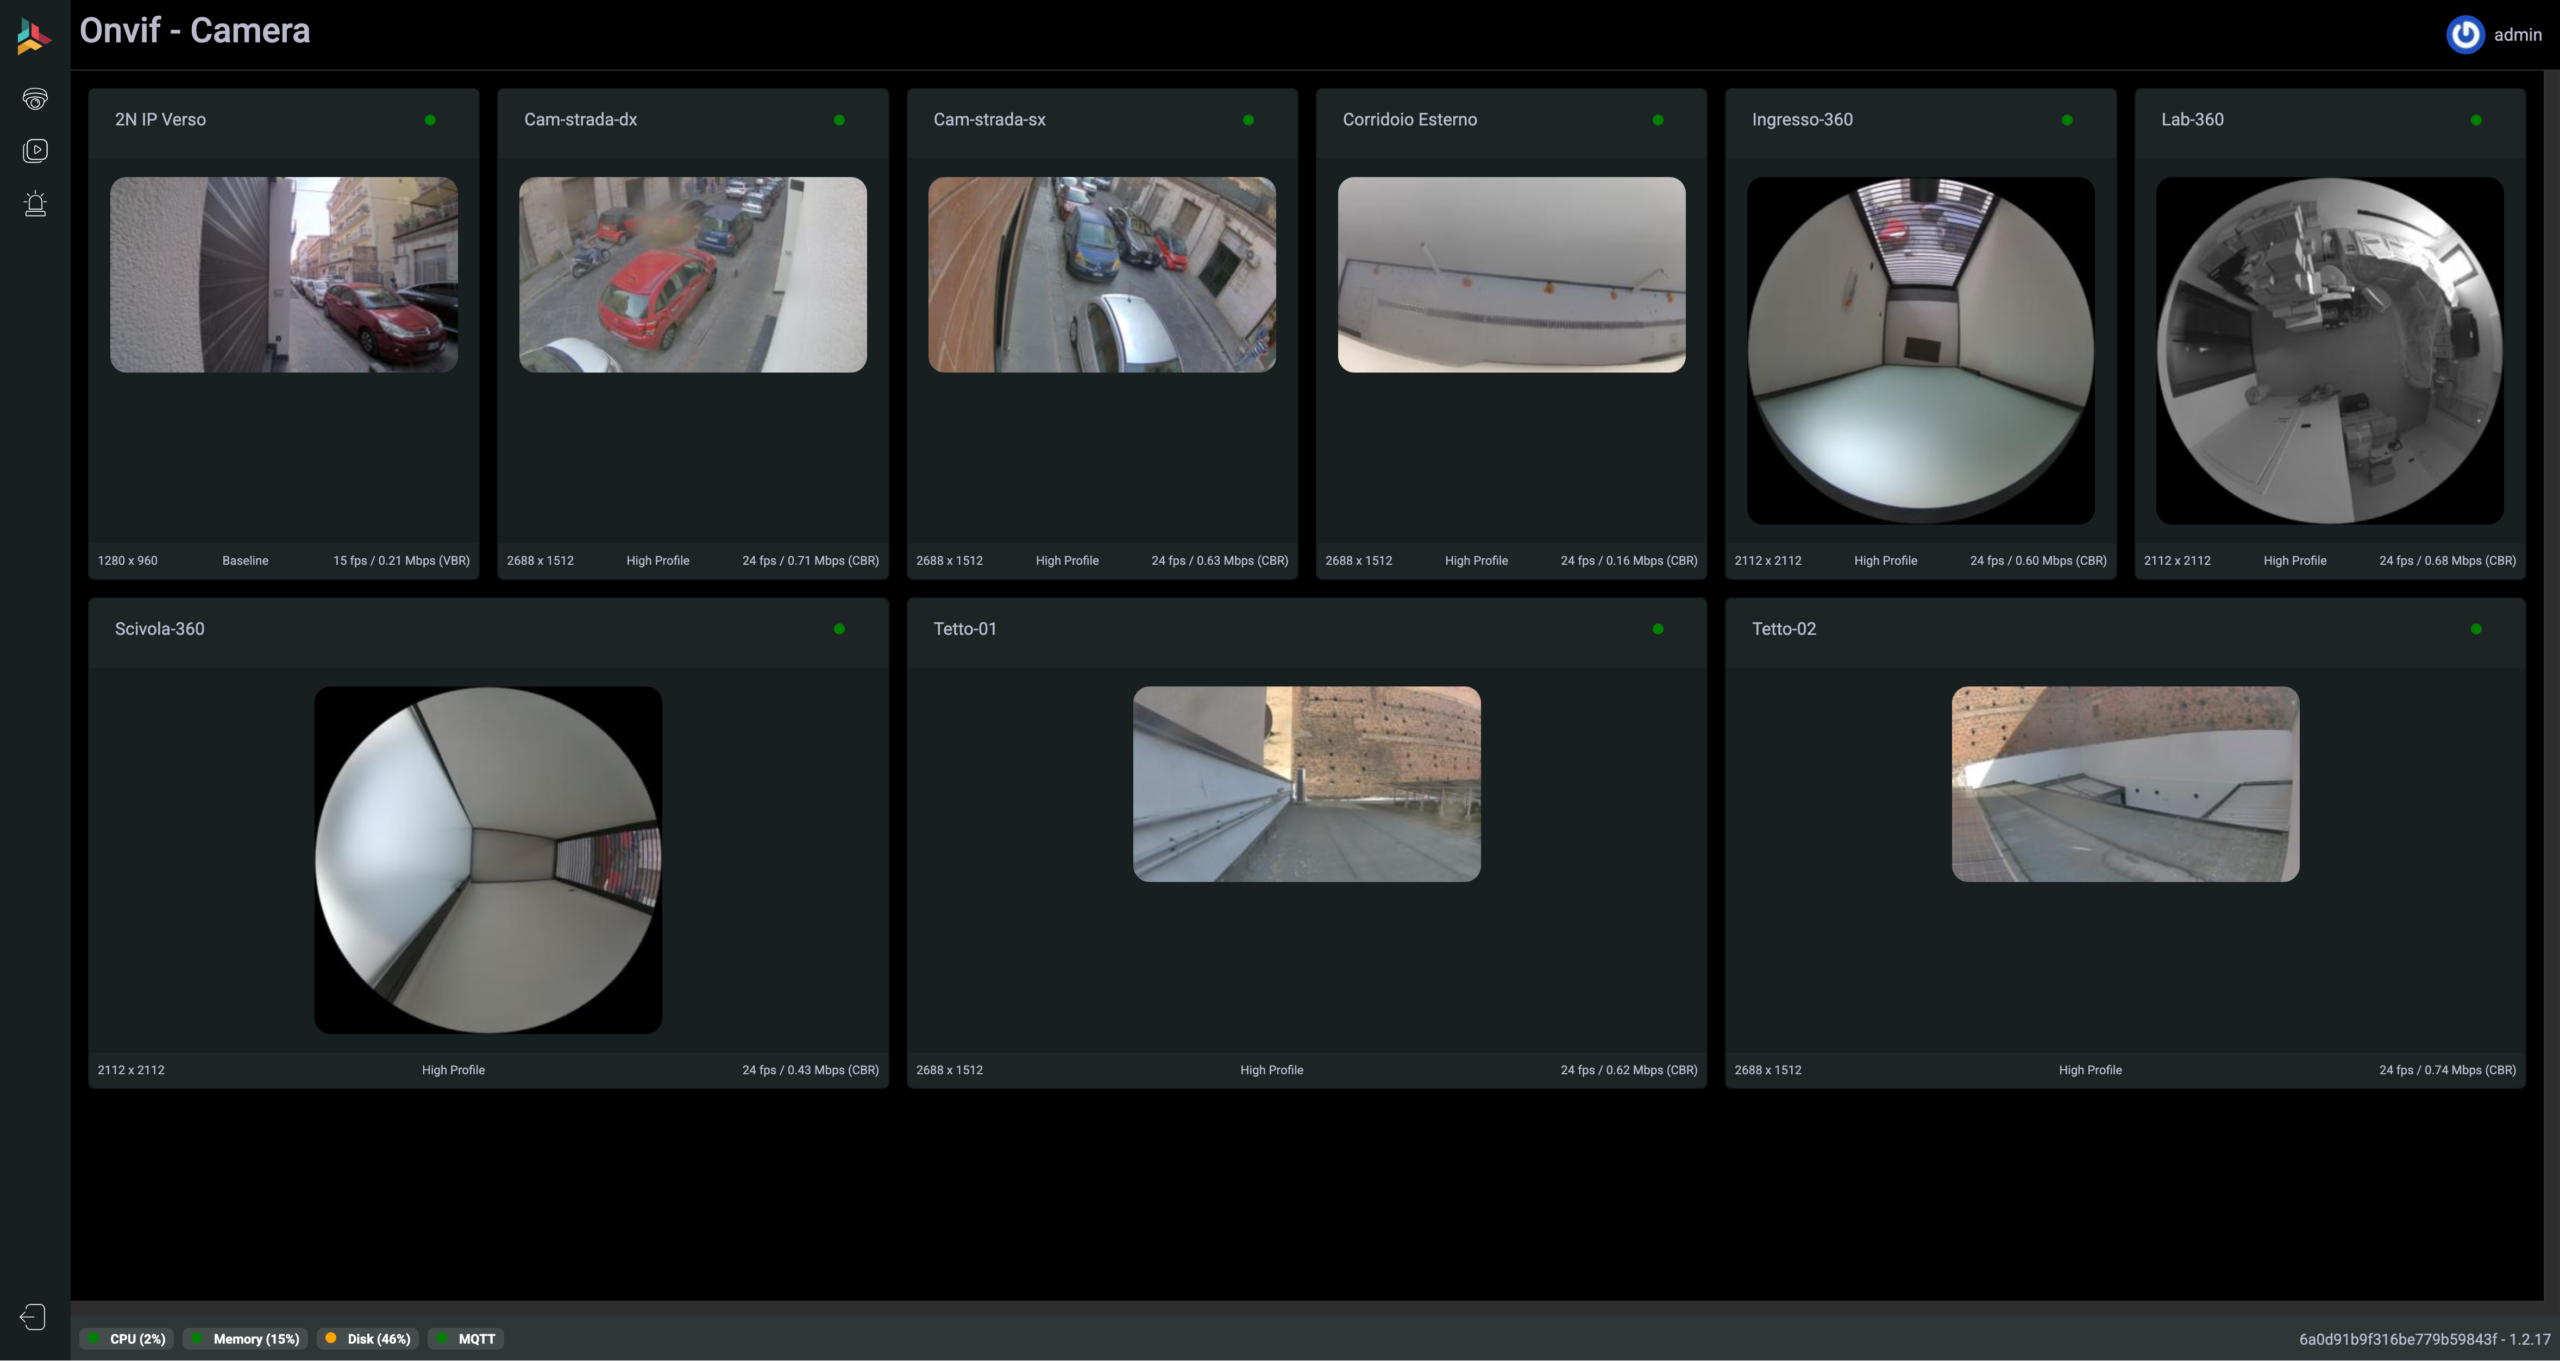Click the 24 fps / 0.68 Mbps (CBR) text
The height and width of the screenshot is (1361, 2560).
[x=2447, y=561]
